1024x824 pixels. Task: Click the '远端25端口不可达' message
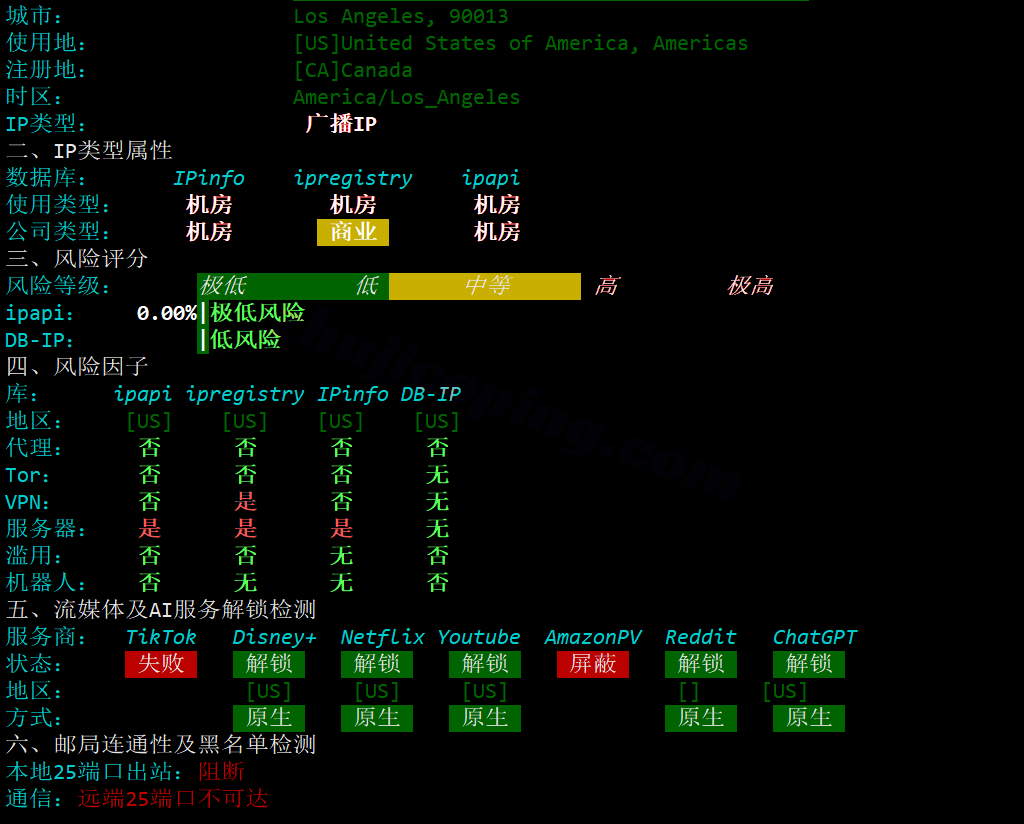point(173,799)
